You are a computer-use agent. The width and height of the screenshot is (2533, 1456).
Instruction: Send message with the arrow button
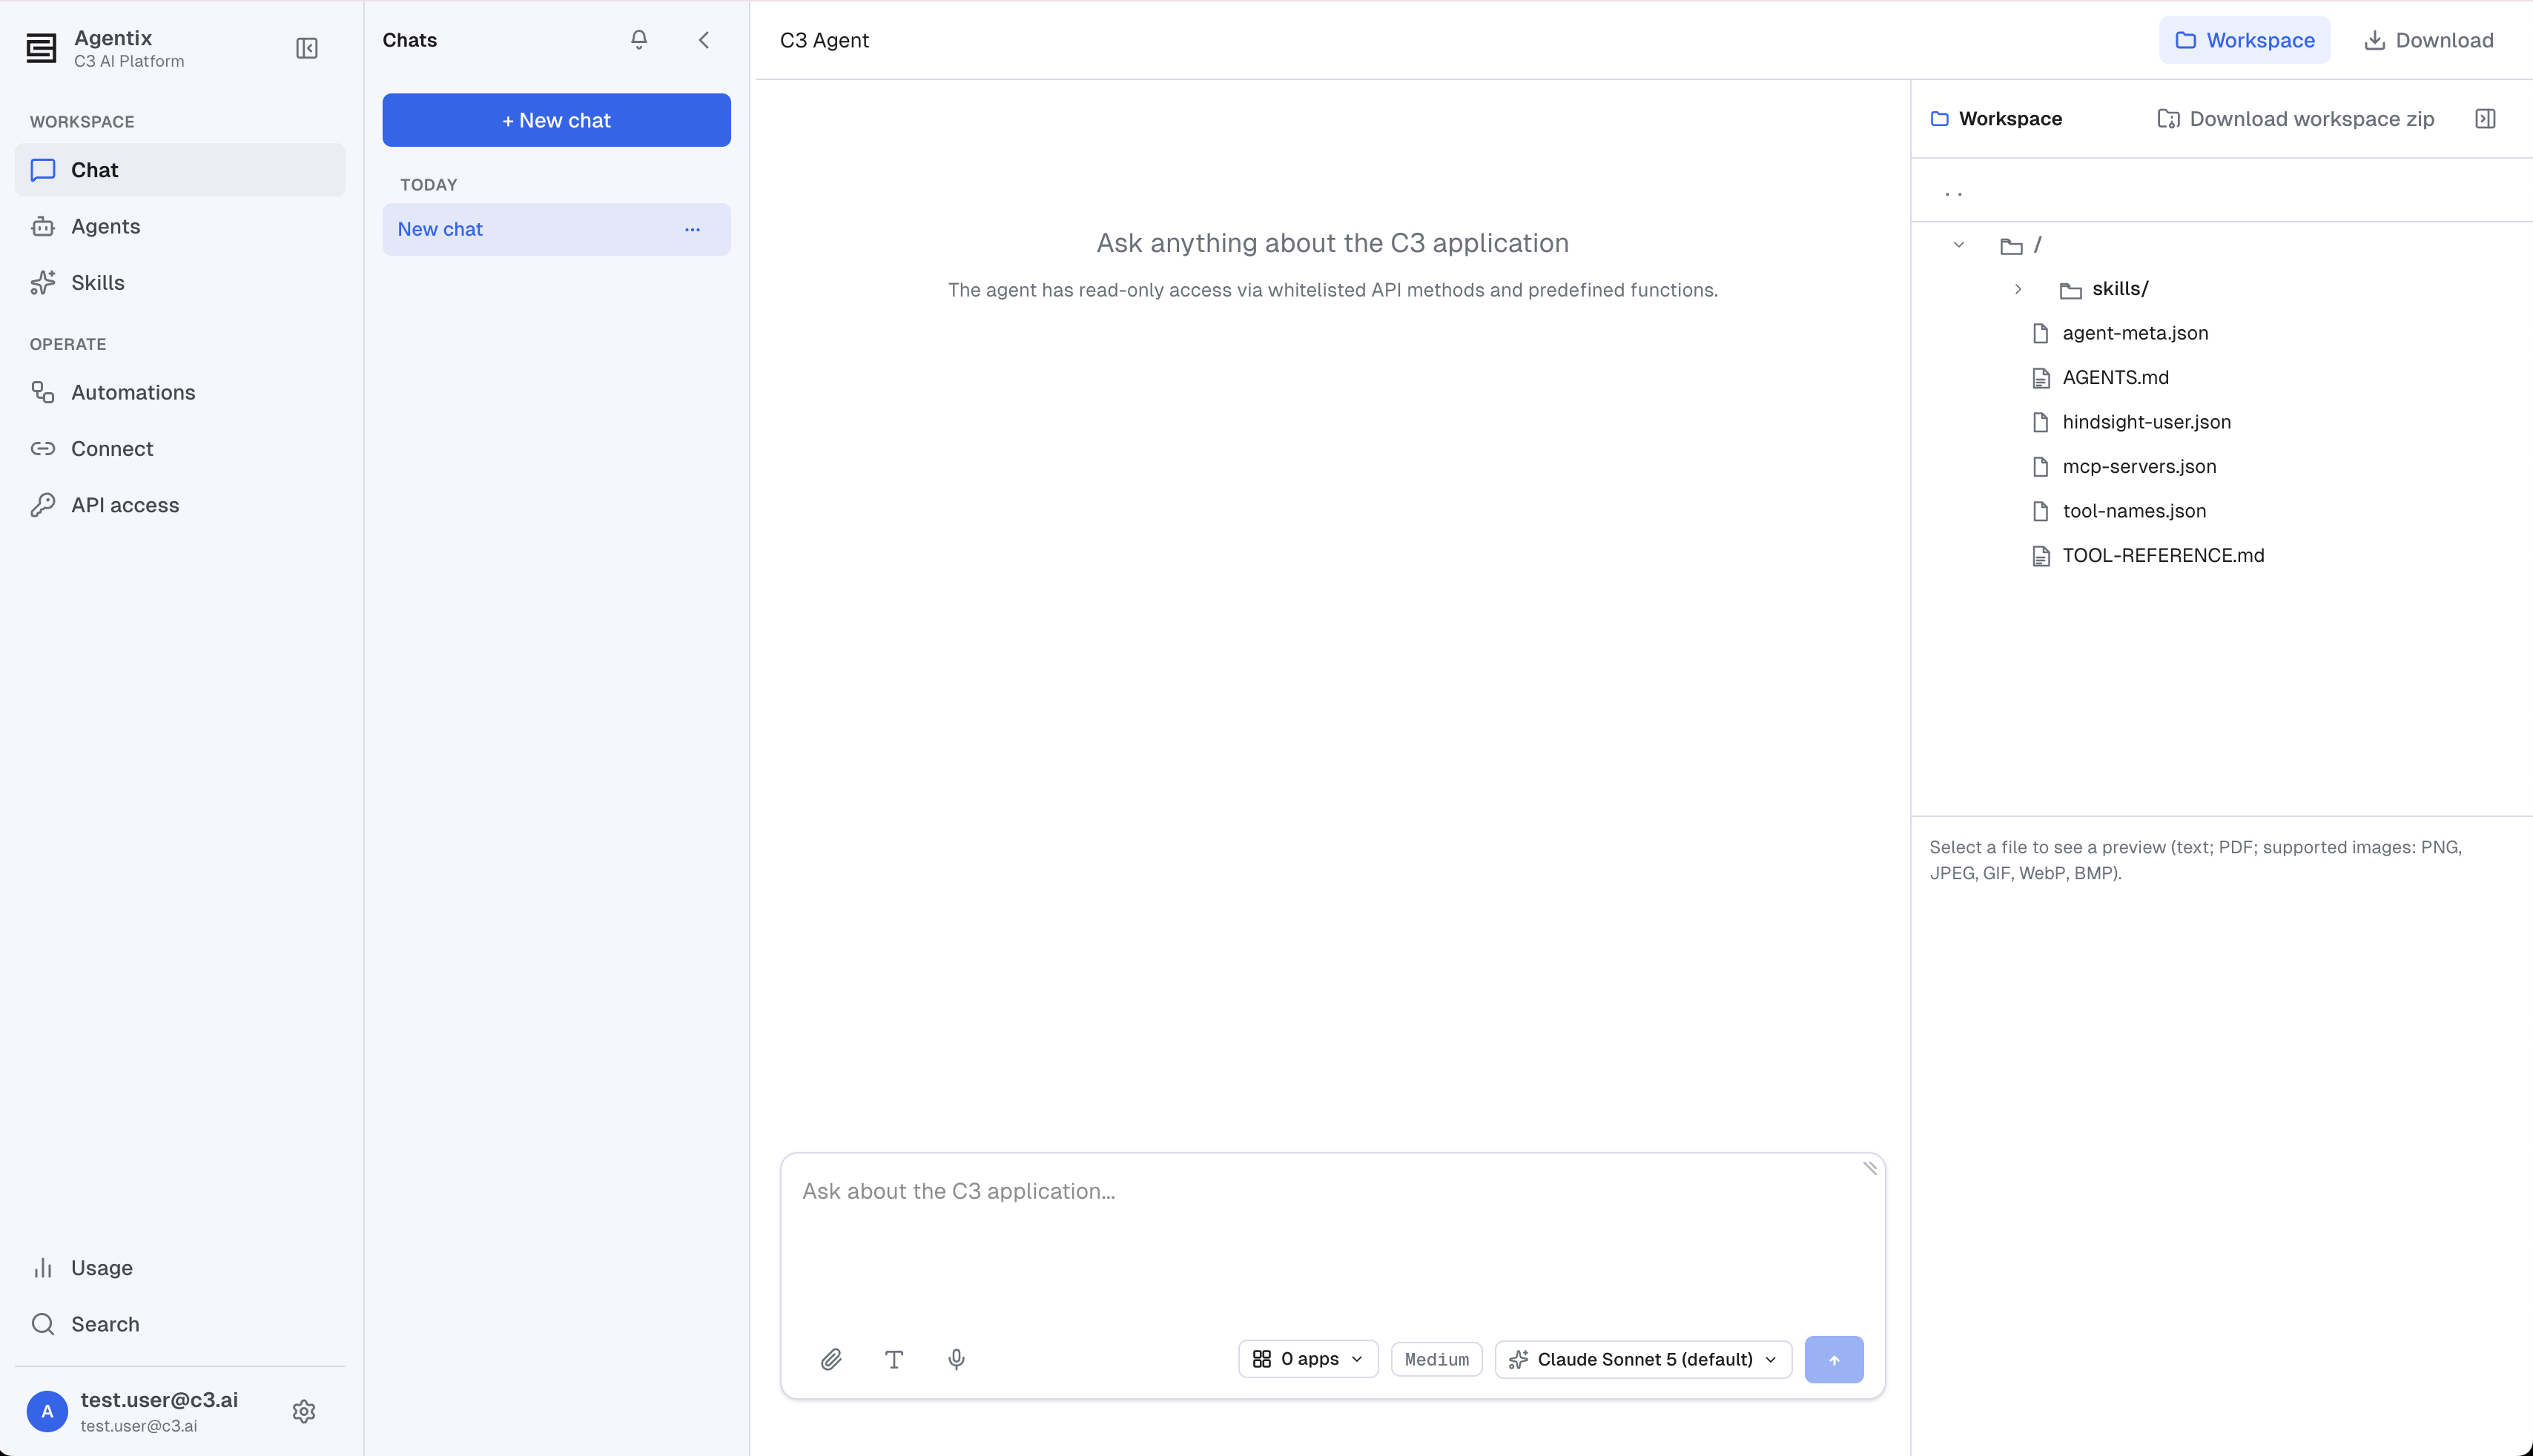[x=1834, y=1359]
